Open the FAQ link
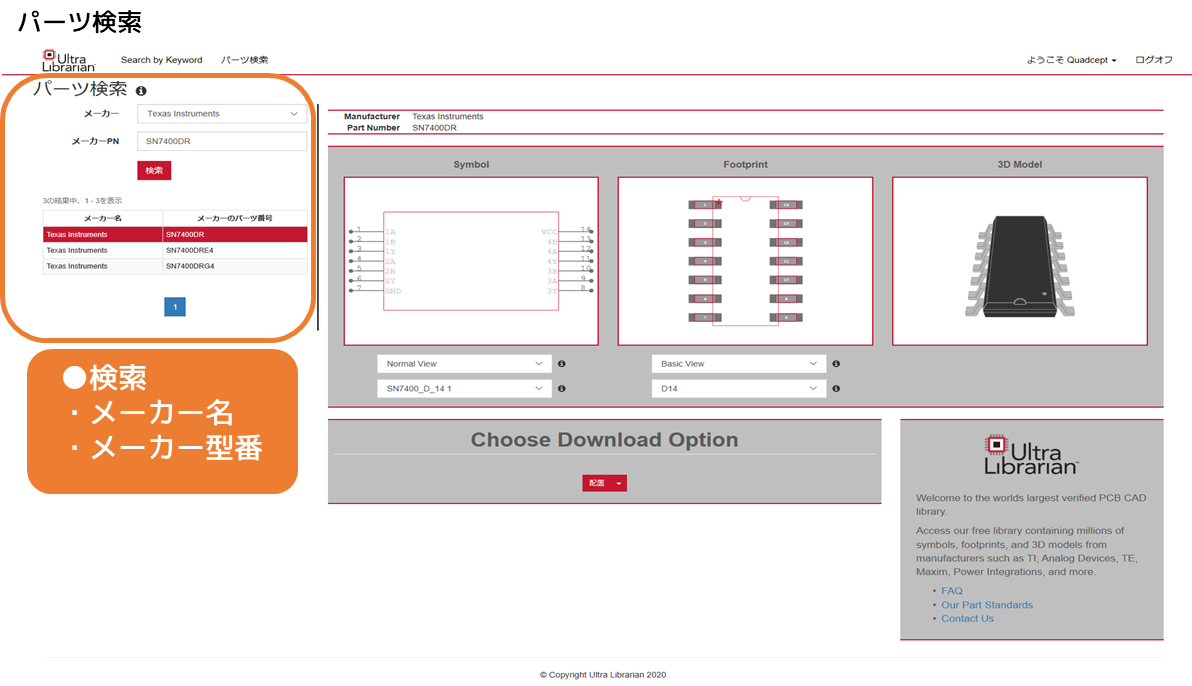 pyautogui.click(x=951, y=591)
